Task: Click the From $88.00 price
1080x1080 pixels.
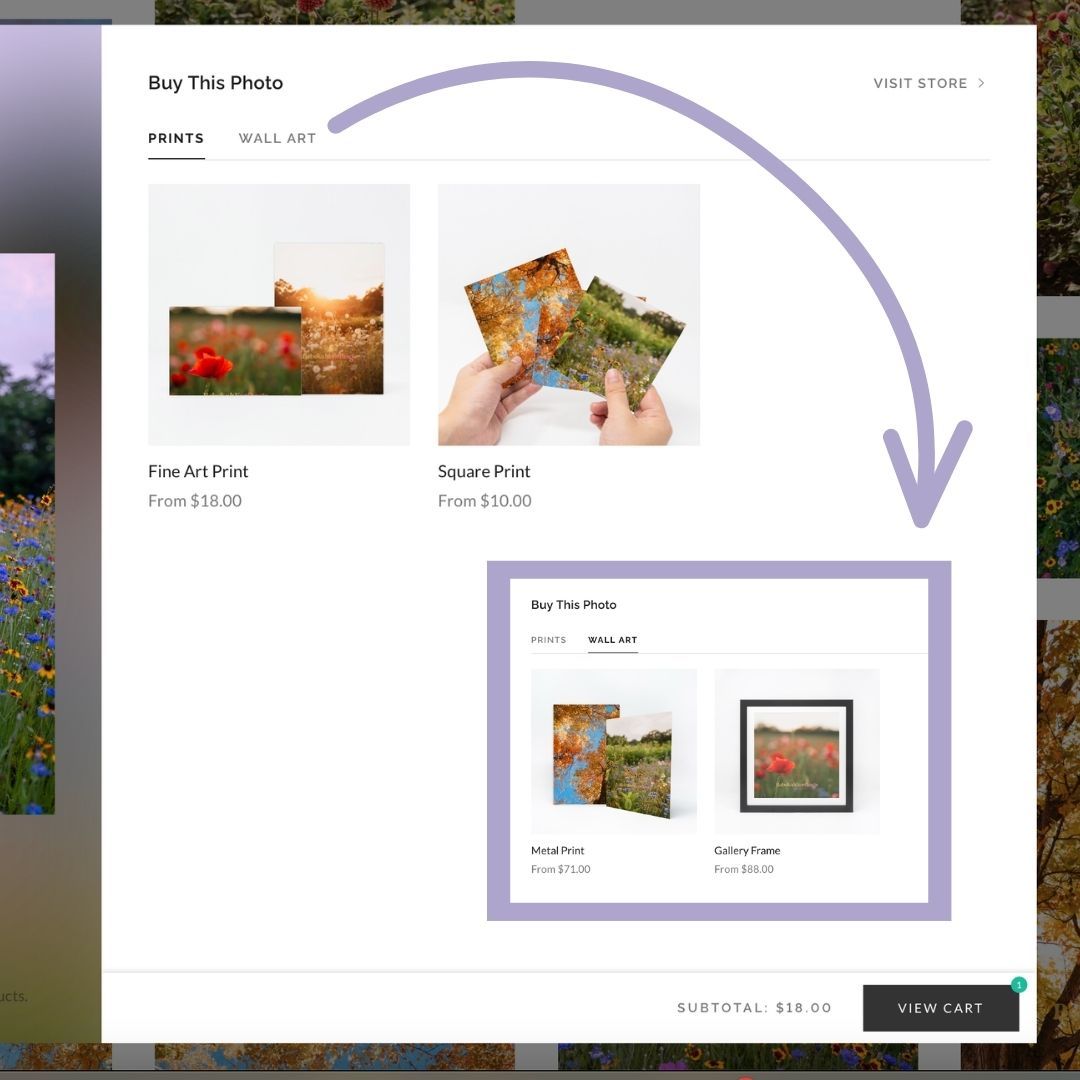Action: [744, 869]
